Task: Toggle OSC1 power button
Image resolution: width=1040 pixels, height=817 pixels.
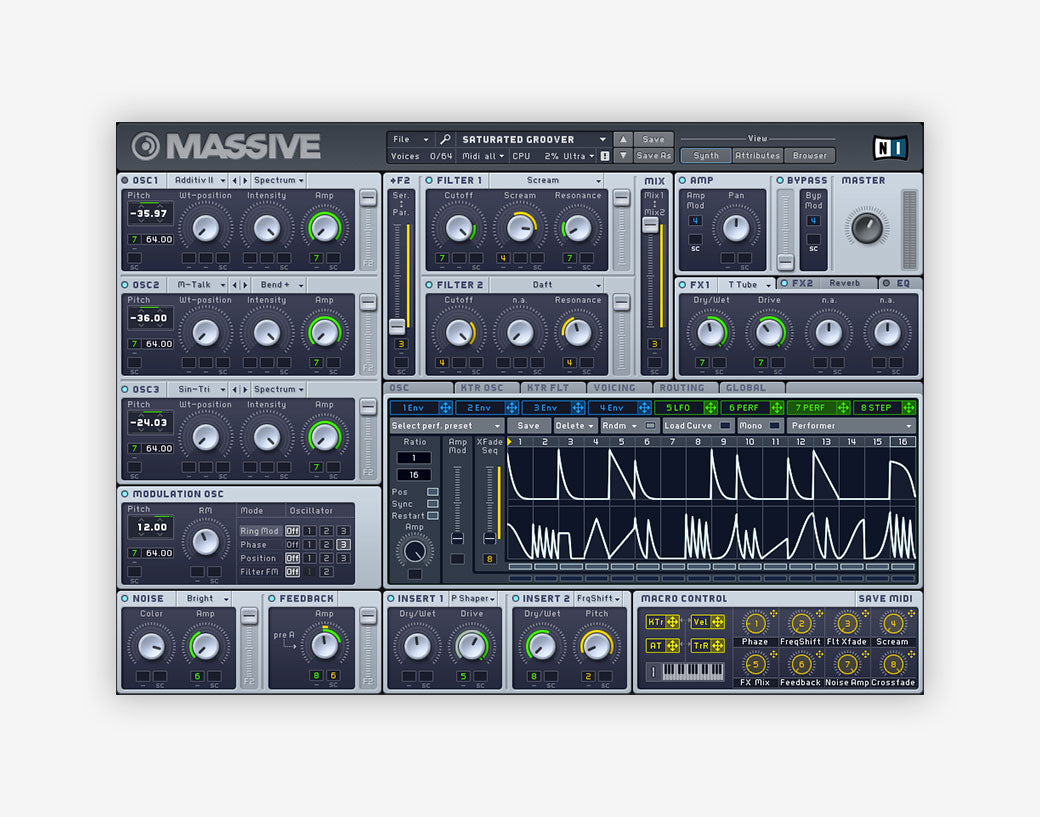Action: click(x=125, y=180)
